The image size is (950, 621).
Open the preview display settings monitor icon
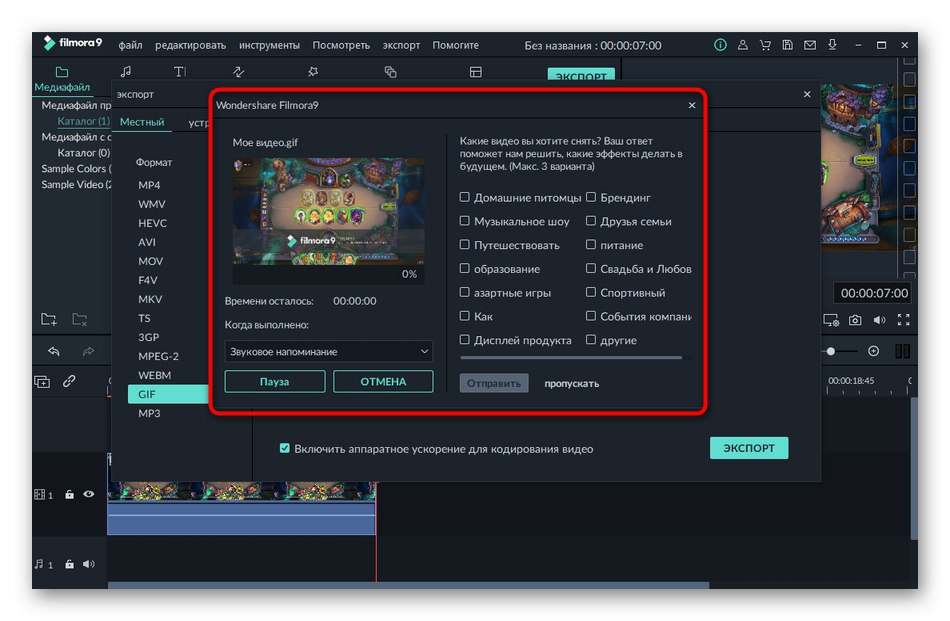[831, 319]
